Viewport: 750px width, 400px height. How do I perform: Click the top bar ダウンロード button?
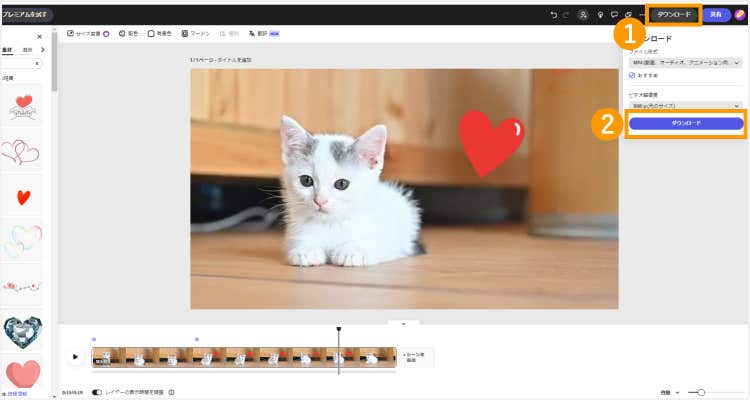pyautogui.click(x=674, y=15)
